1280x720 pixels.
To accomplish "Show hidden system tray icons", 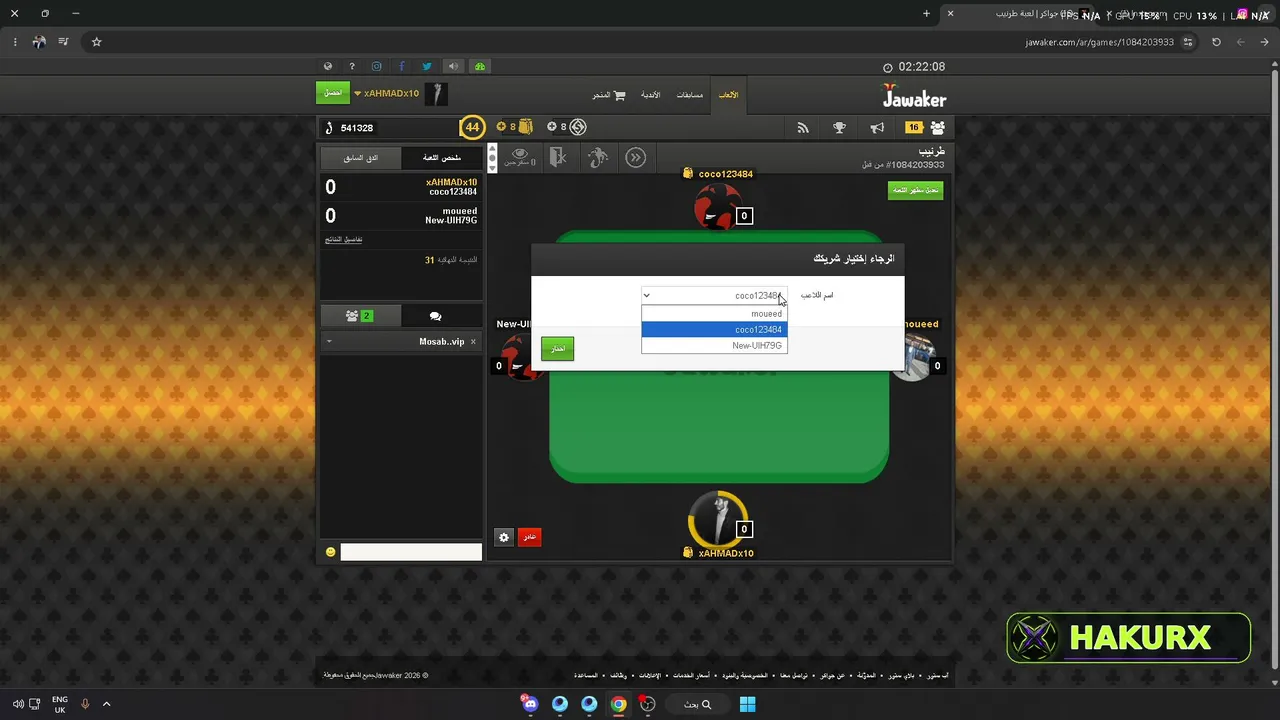I will click(x=106, y=704).
